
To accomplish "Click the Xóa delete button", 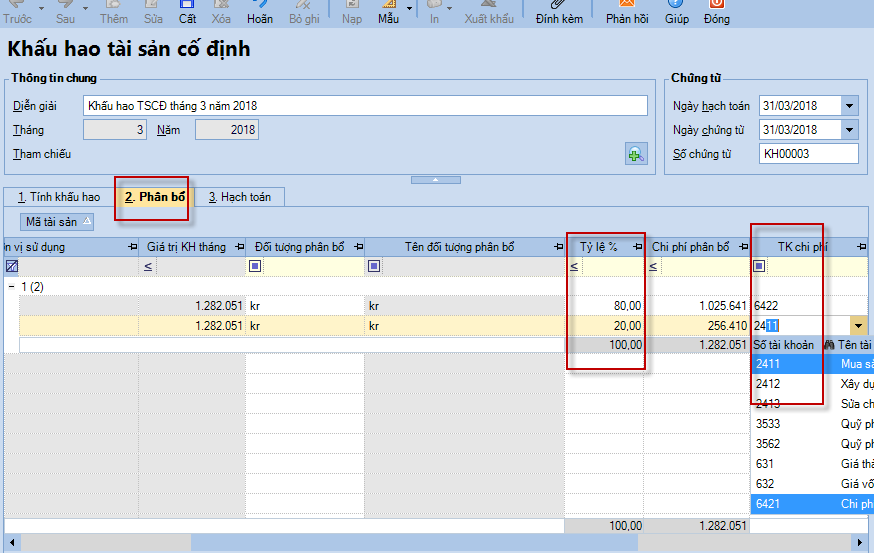I will click(221, 13).
